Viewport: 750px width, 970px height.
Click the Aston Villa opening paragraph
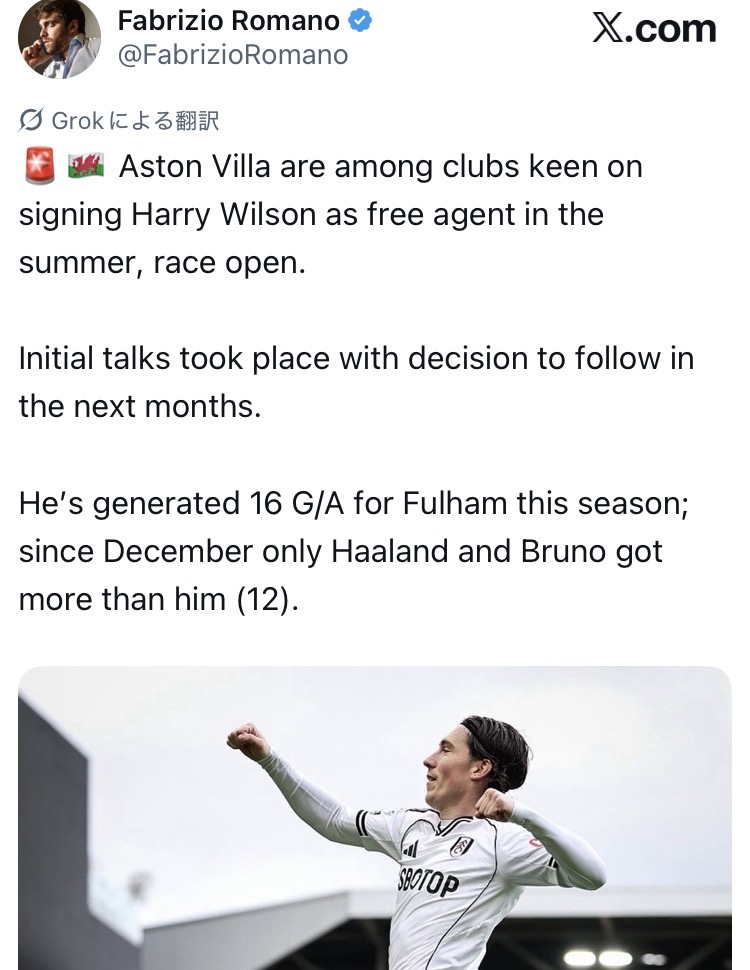330,214
